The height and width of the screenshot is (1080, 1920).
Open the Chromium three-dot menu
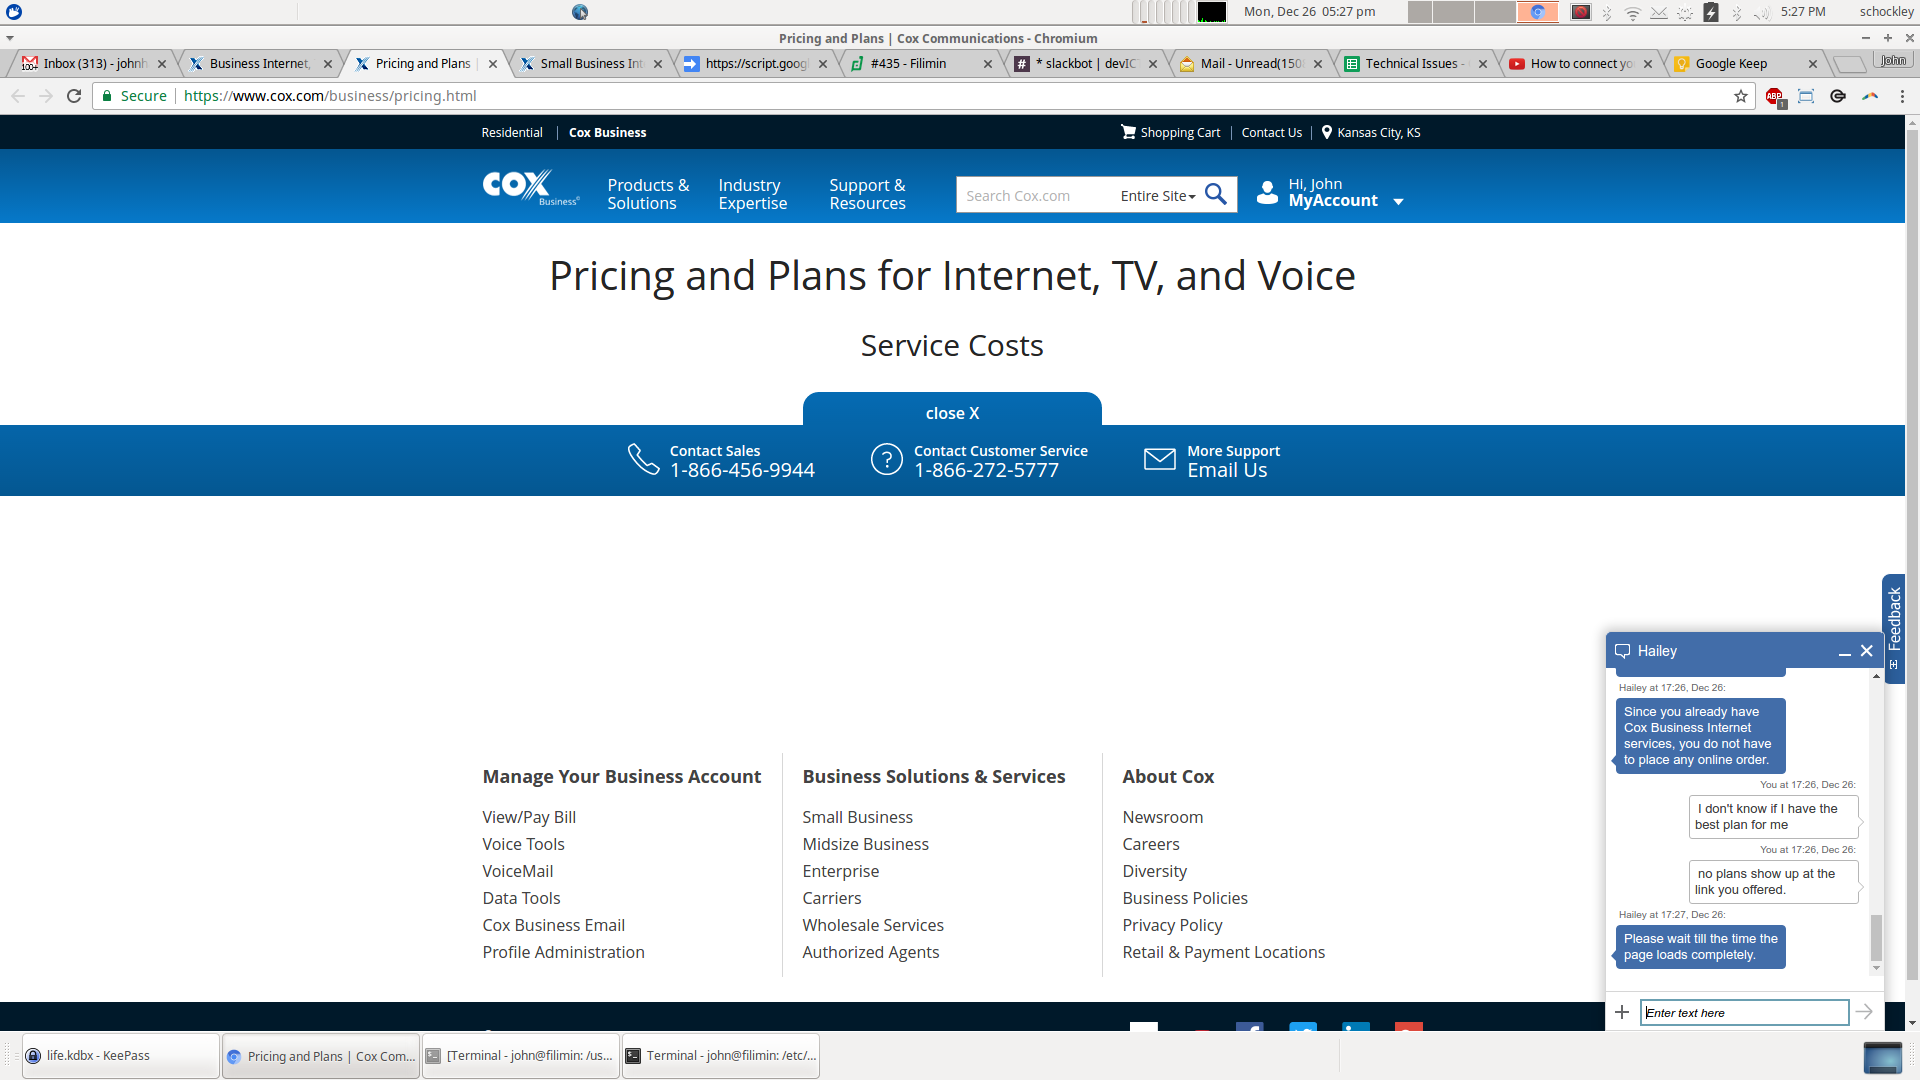point(1902,96)
